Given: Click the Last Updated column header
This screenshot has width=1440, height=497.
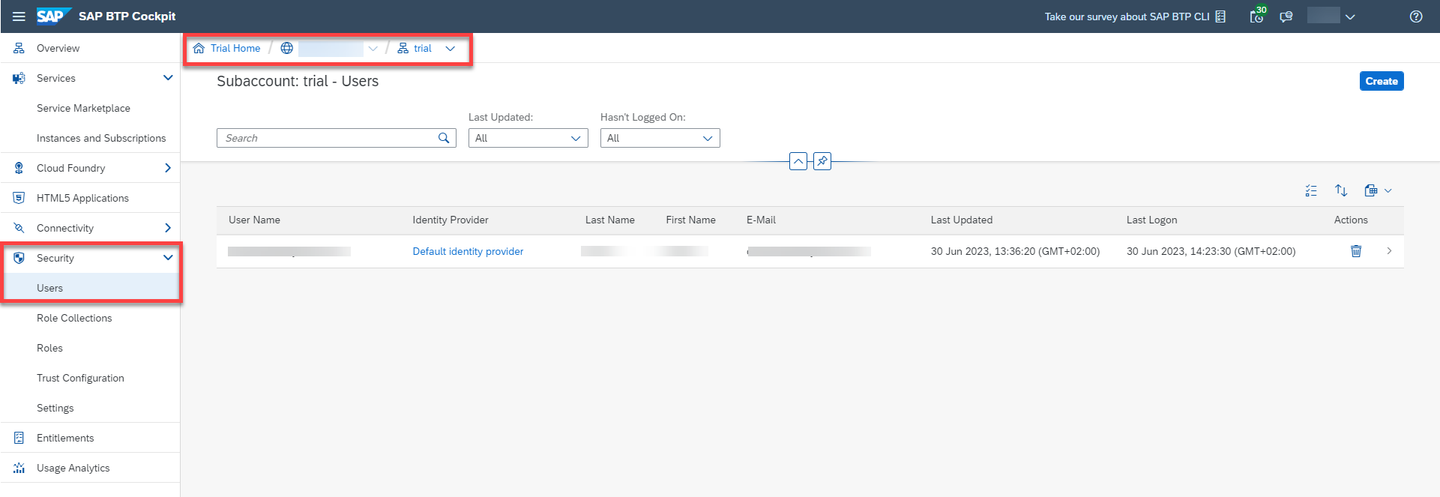Looking at the screenshot, I should pos(962,220).
